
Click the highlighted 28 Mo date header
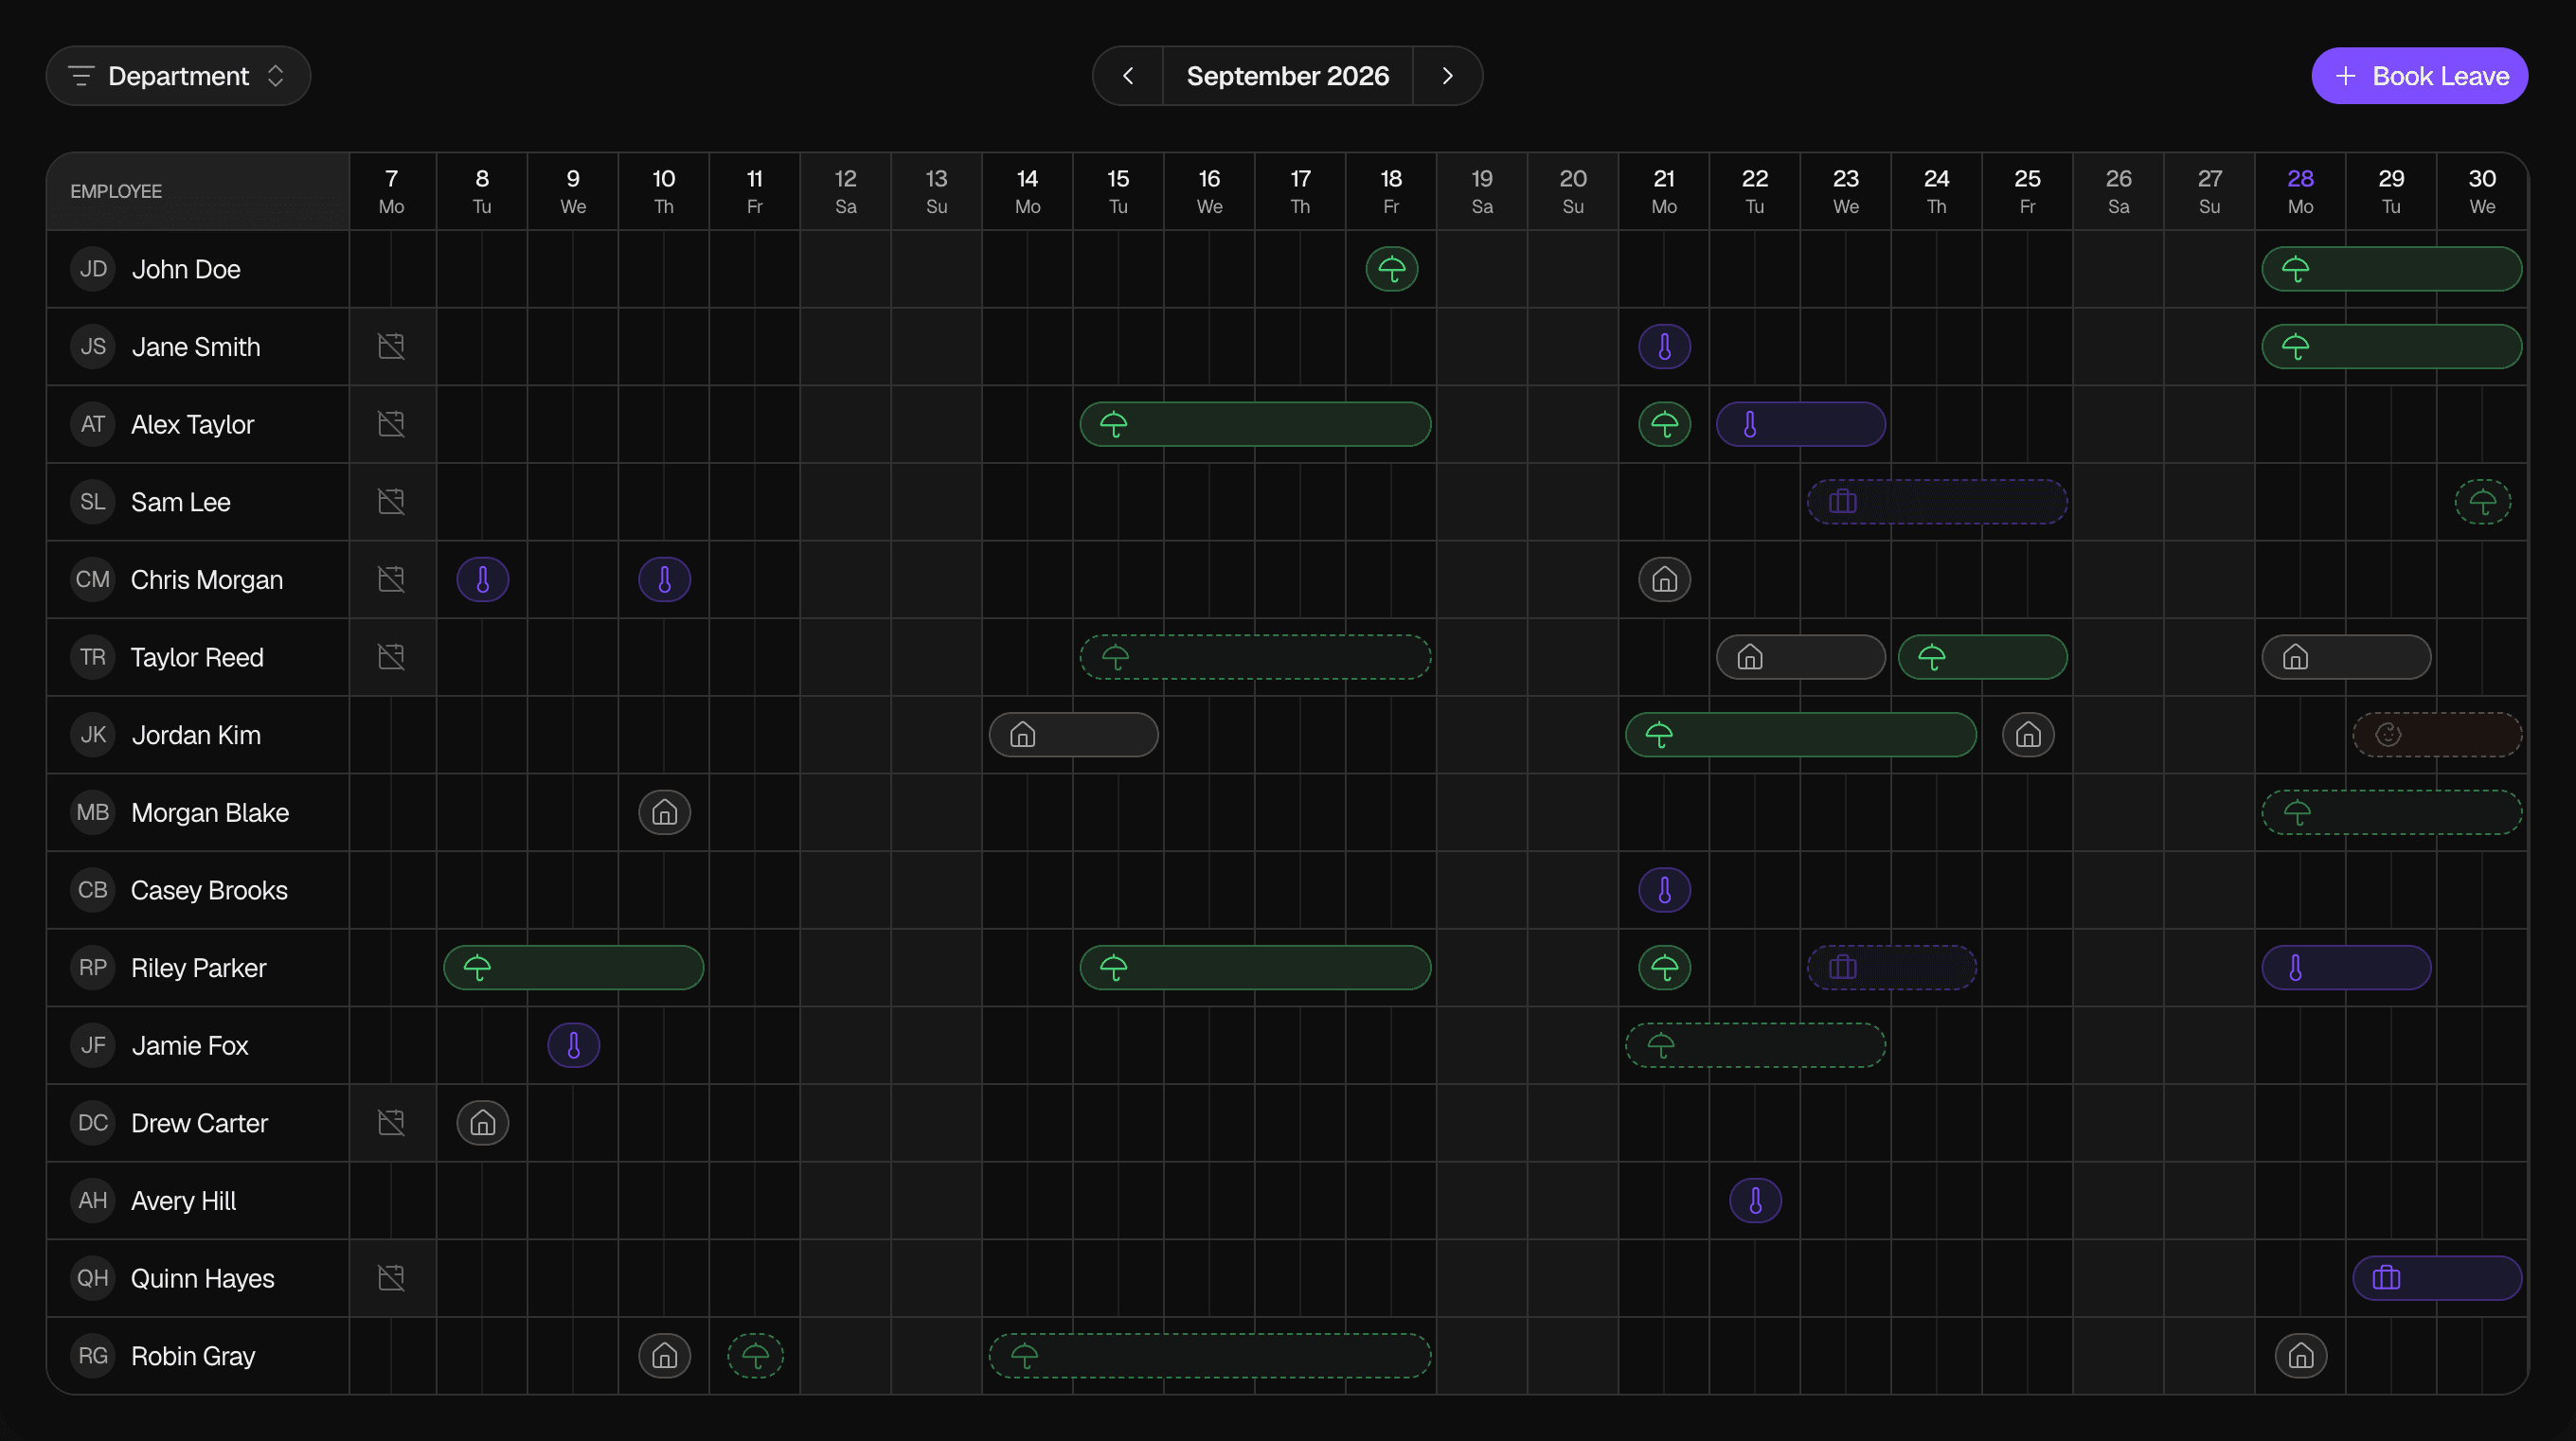pos(2300,191)
